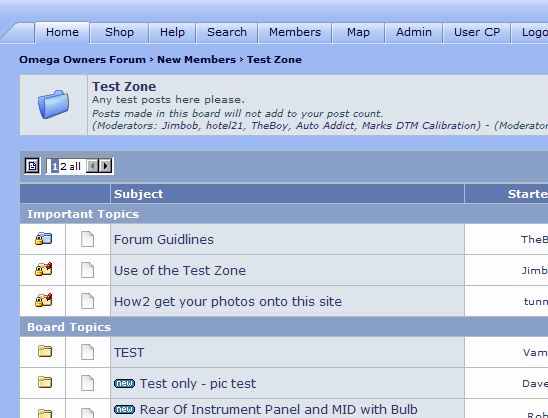This screenshot has width=548, height=418.
Task: Show all pages via 'all' link
Action: [74, 166]
